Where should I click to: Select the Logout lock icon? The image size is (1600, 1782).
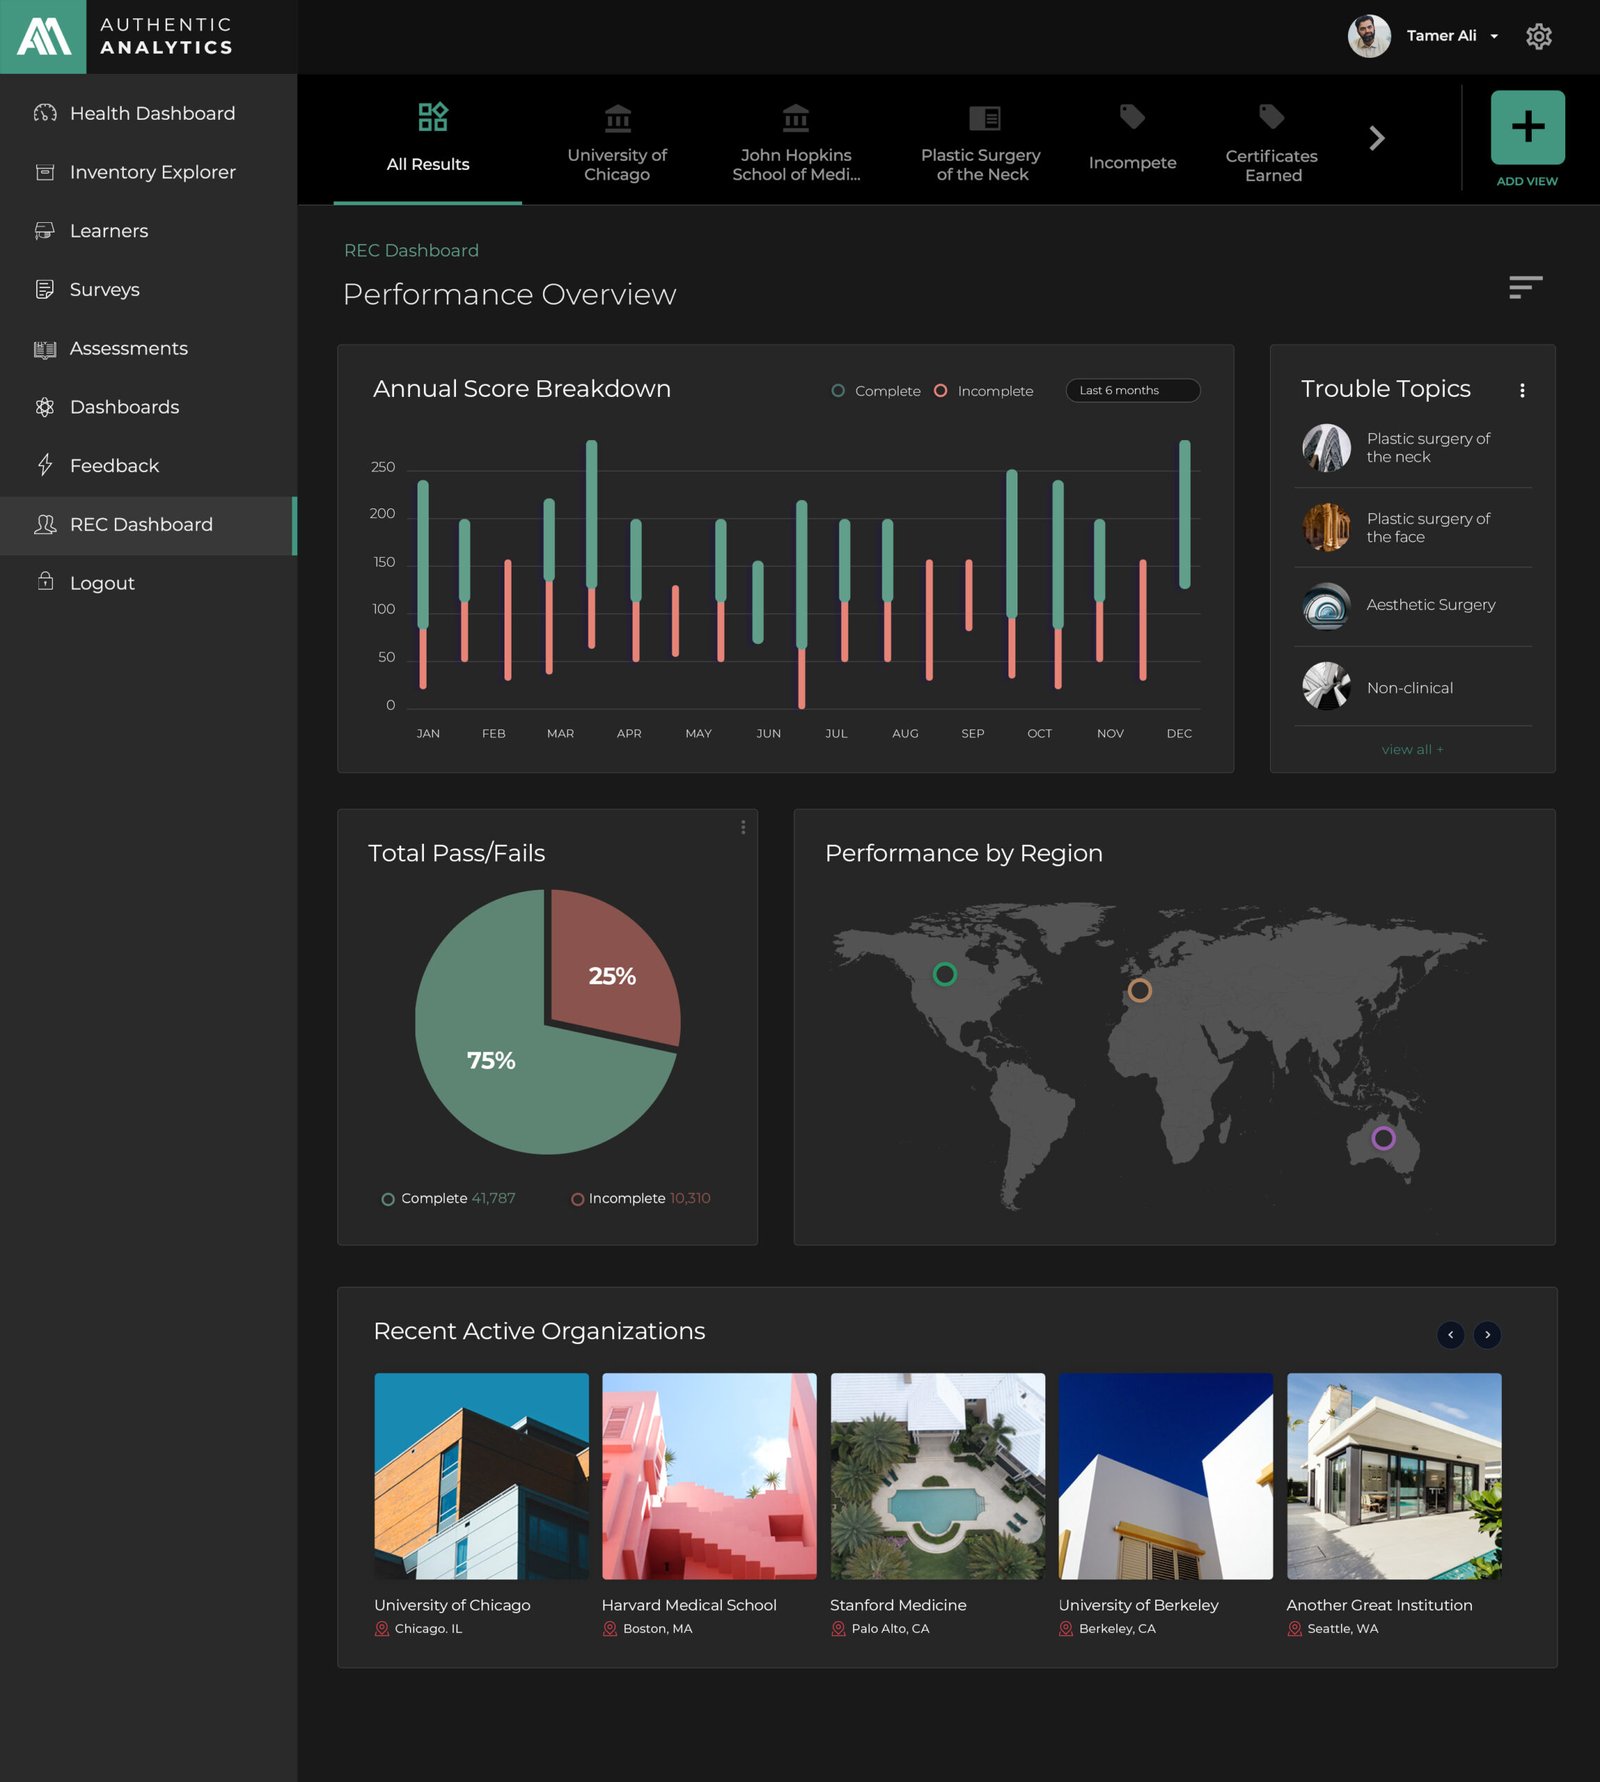click(x=45, y=582)
